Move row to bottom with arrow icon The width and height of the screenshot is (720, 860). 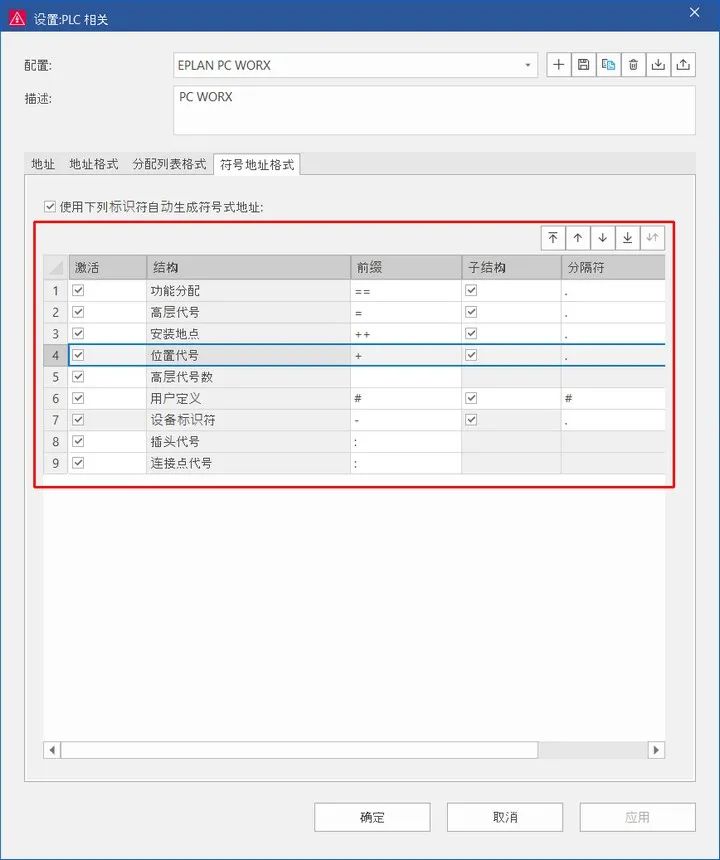(627, 238)
